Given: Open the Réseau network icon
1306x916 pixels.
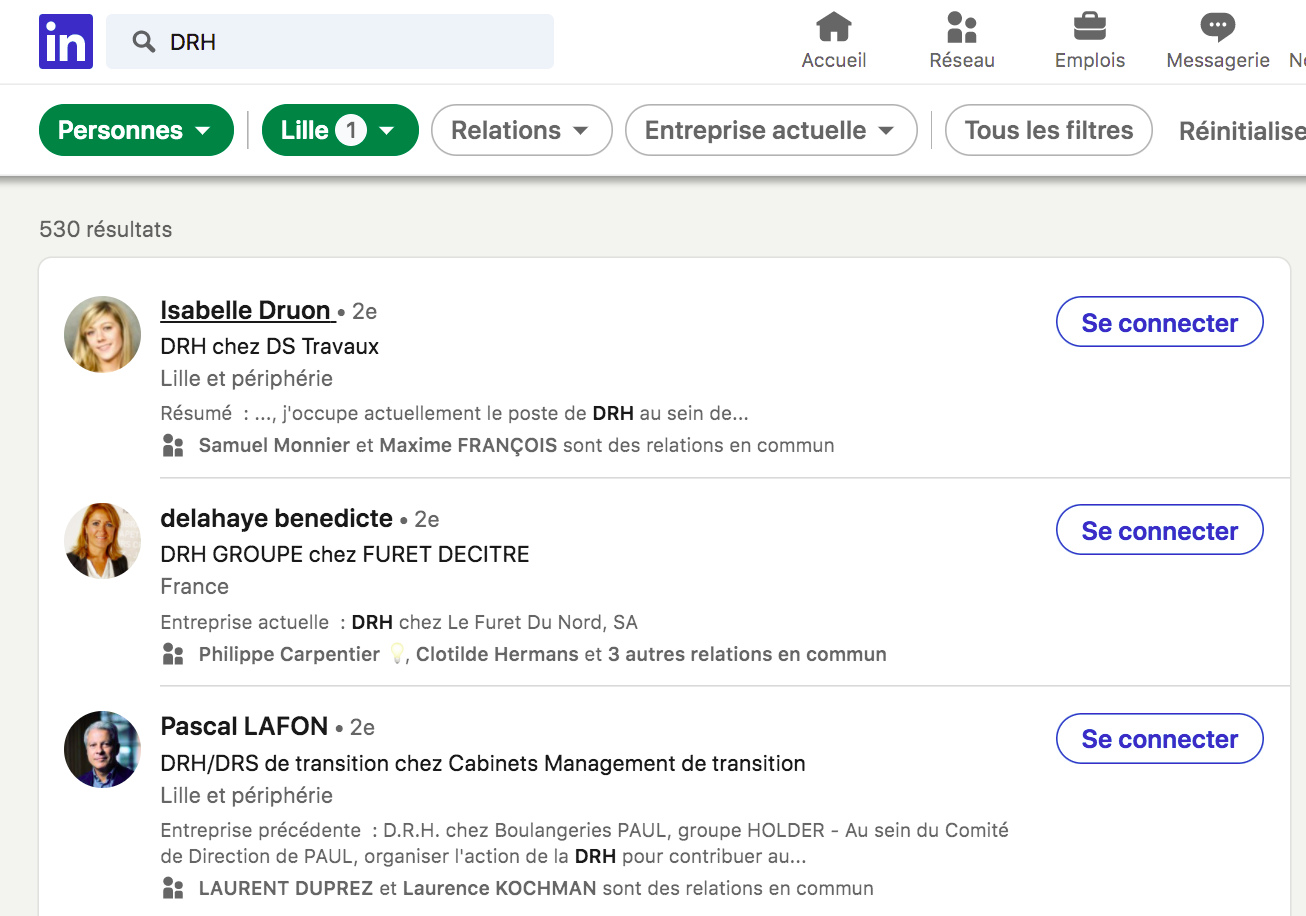Looking at the screenshot, I should tap(961, 28).
